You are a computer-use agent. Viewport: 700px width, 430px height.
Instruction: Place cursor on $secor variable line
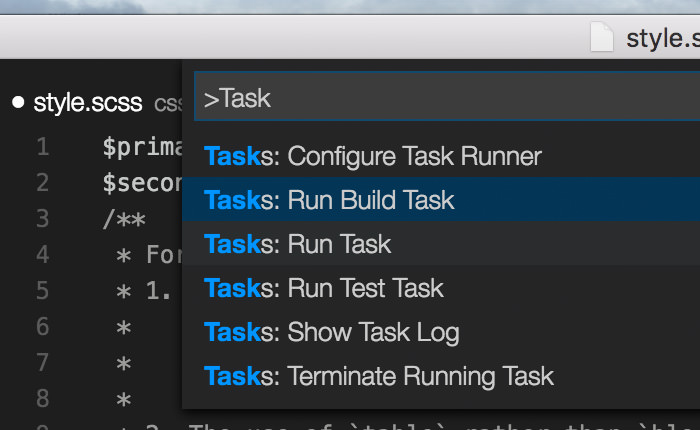[142, 183]
